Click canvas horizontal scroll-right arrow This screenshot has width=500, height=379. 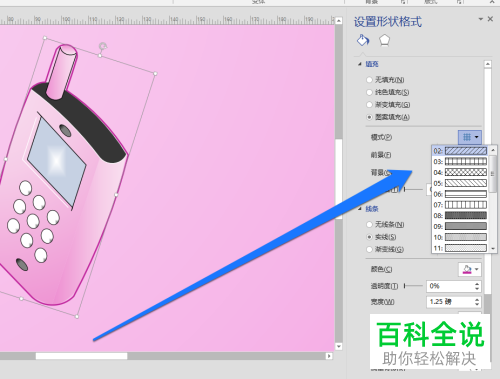329,356
